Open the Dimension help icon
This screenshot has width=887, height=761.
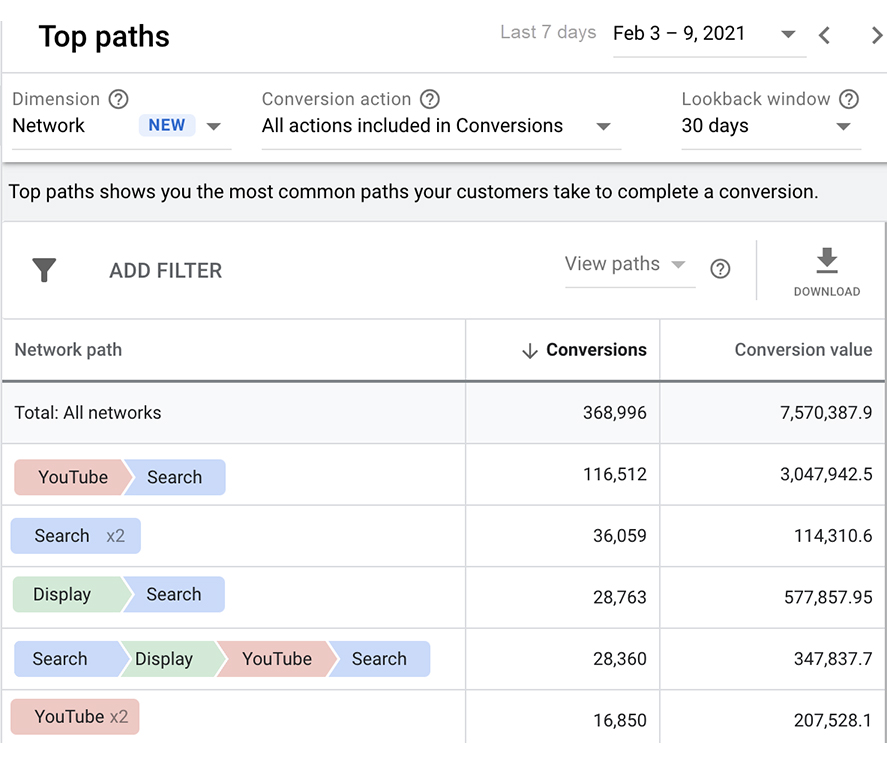coord(118,99)
